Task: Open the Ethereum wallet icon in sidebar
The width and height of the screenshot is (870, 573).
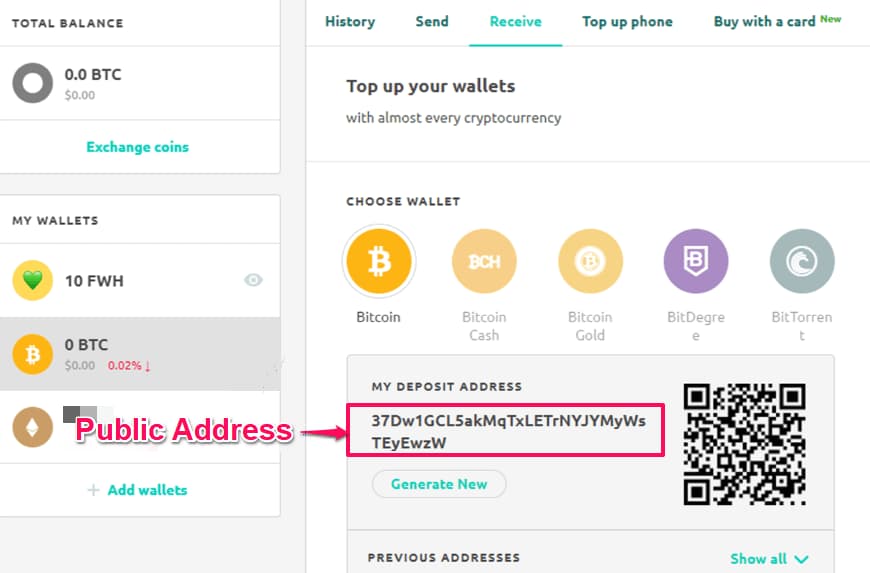Action: coord(33,427)
